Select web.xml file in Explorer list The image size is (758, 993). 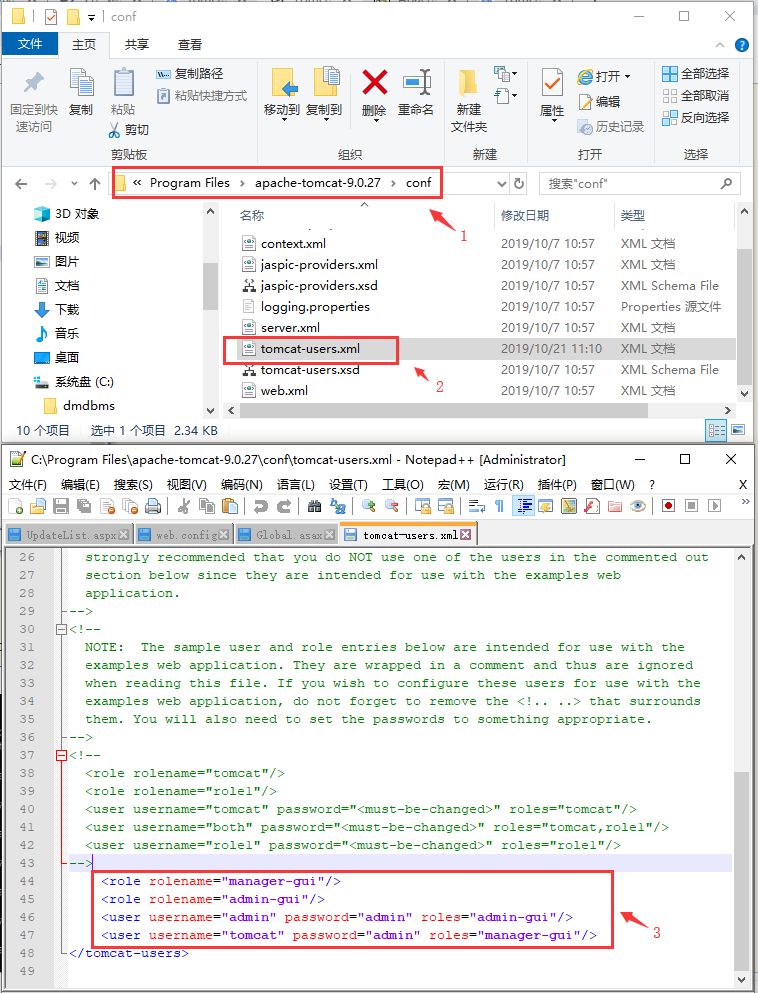tap(284, 391)
